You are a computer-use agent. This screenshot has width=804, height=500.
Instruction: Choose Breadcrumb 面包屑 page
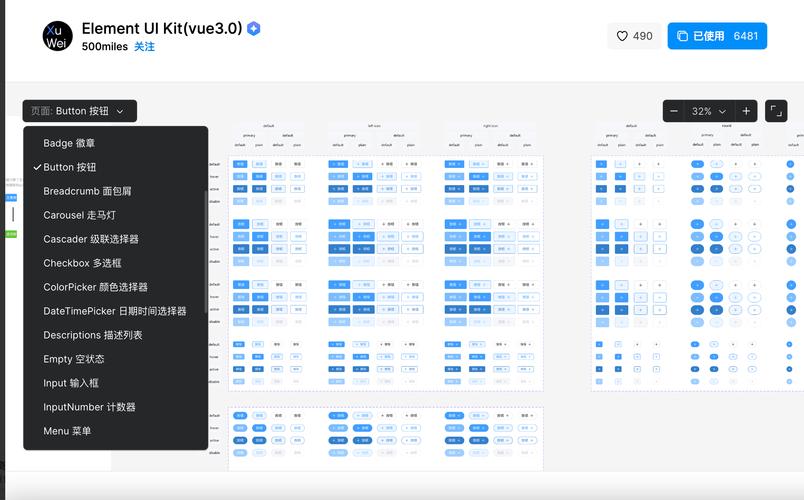coord(87,191)
